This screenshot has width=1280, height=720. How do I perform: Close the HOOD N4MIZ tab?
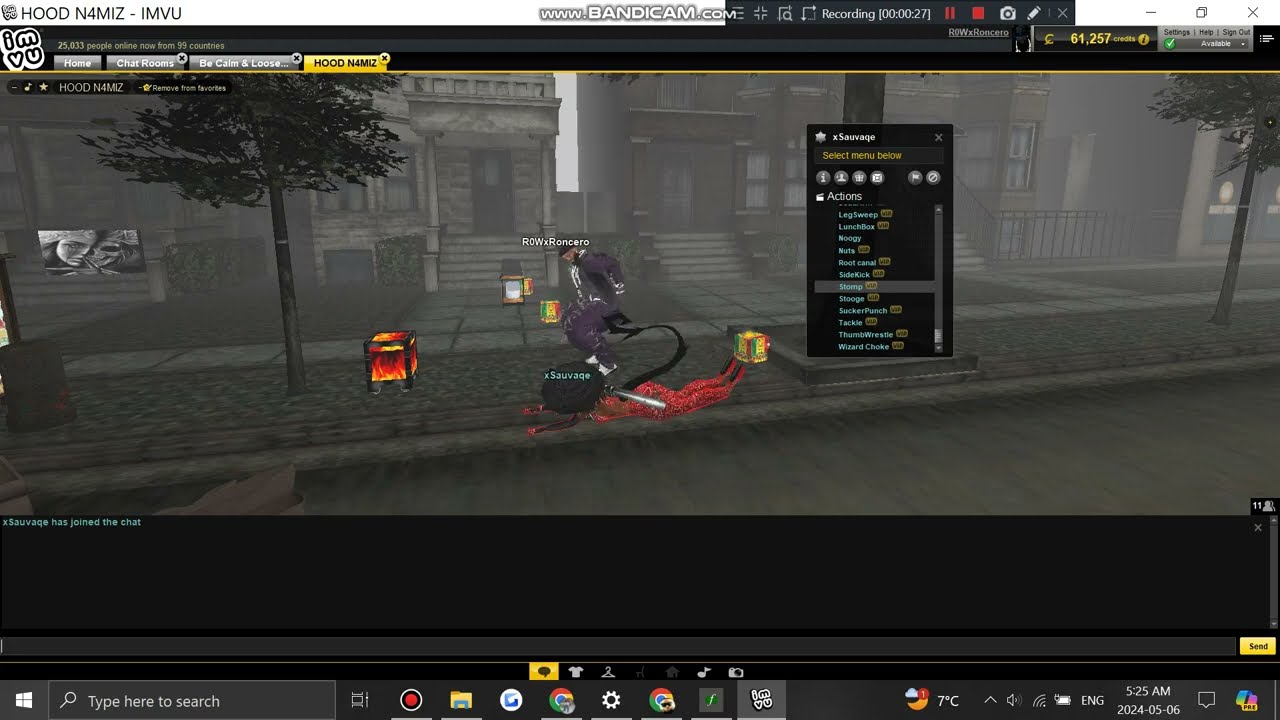pyautogui.click(x=384, y=58)
